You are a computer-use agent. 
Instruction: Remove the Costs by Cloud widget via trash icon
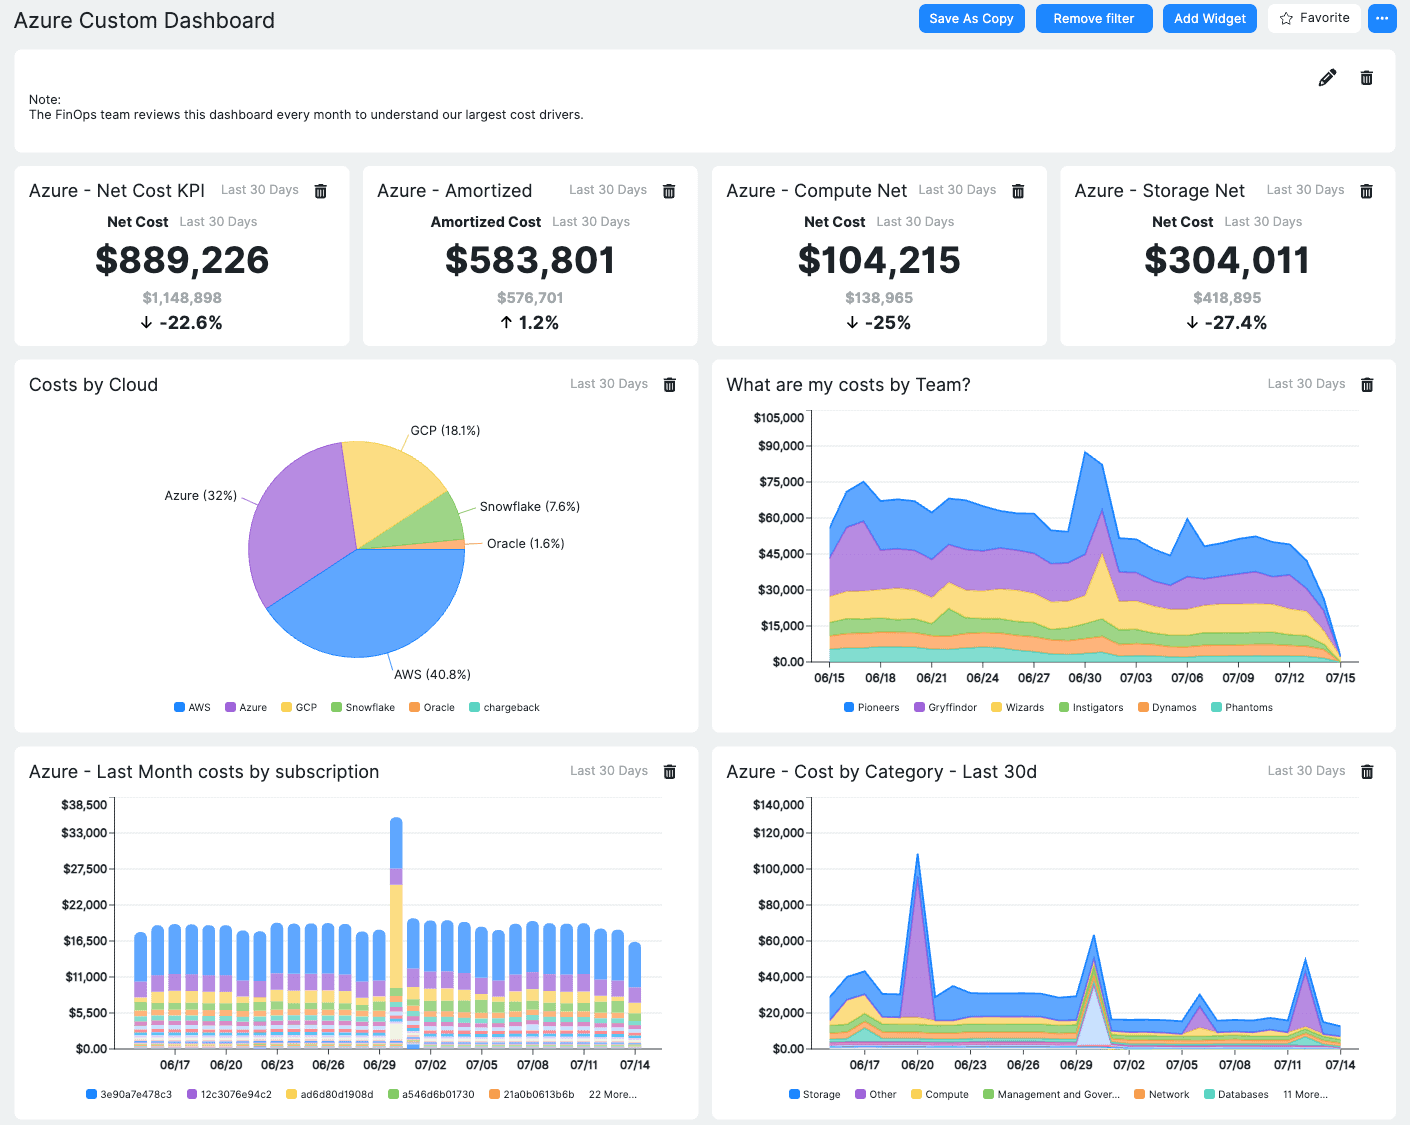[669, 384]
